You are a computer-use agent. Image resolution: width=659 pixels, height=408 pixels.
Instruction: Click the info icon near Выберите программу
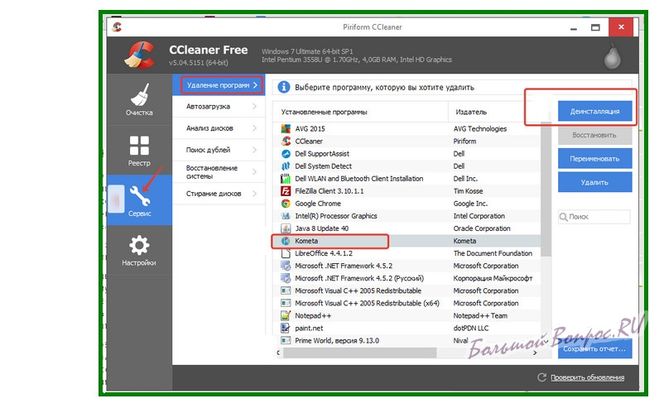[x=284, y=87]
